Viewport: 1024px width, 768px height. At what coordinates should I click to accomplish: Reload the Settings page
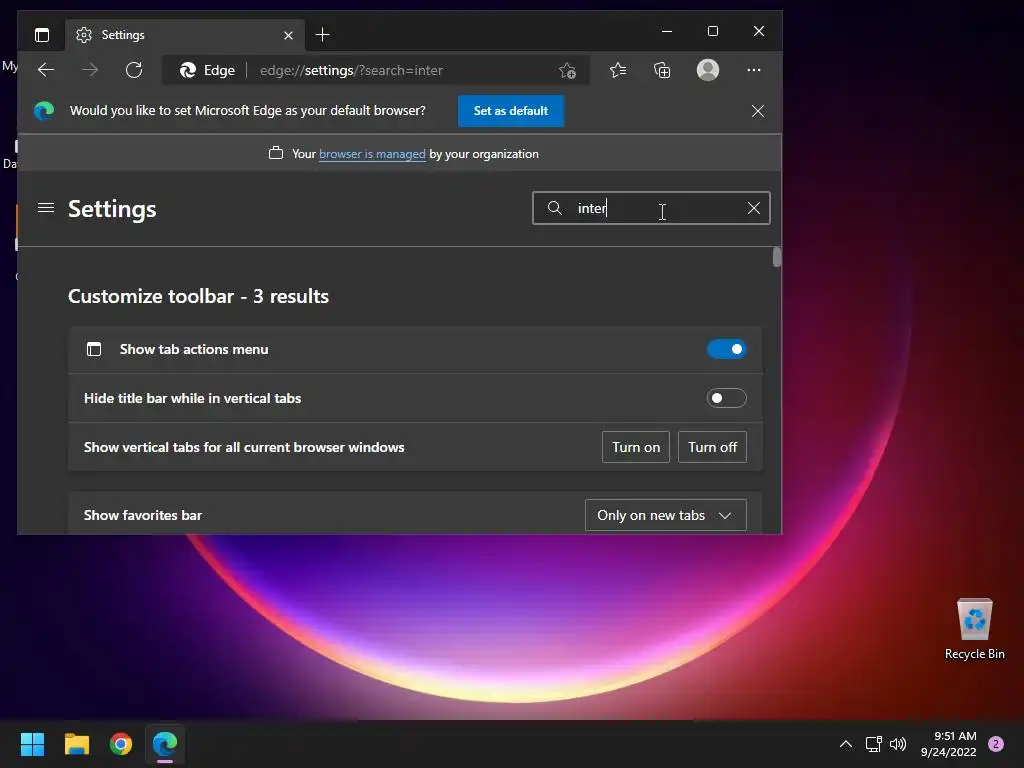pyautogui.click(x=134, y=70)
